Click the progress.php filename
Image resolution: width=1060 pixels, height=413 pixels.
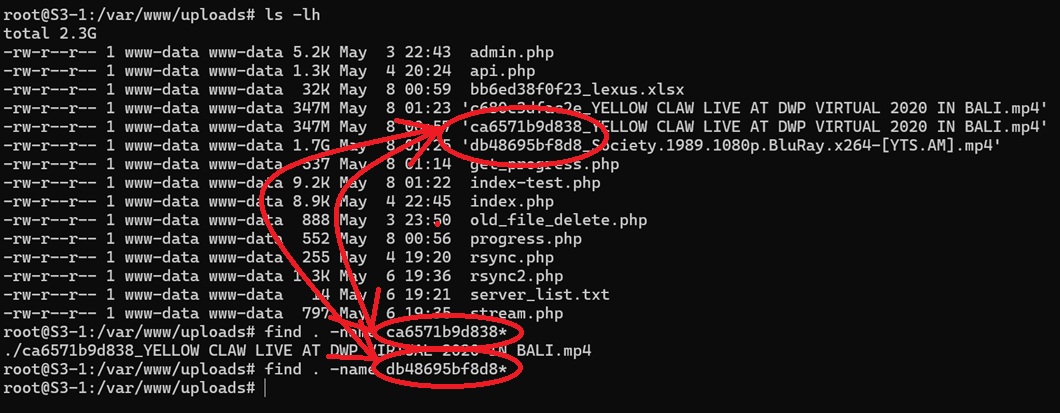coord(525,239)
